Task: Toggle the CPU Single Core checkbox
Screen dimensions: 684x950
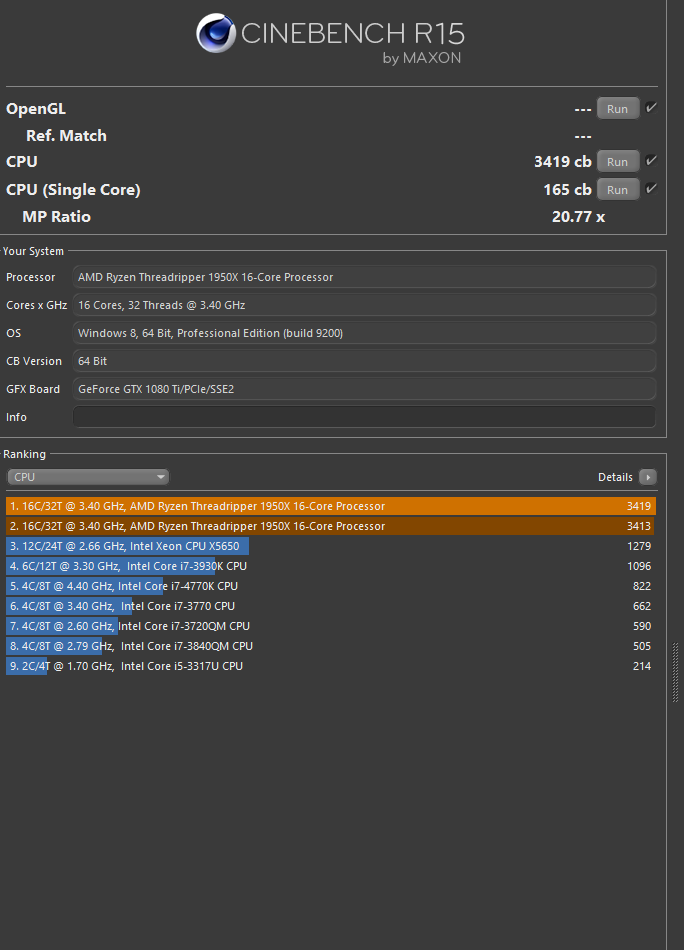Action: click(x=651, y=188)
